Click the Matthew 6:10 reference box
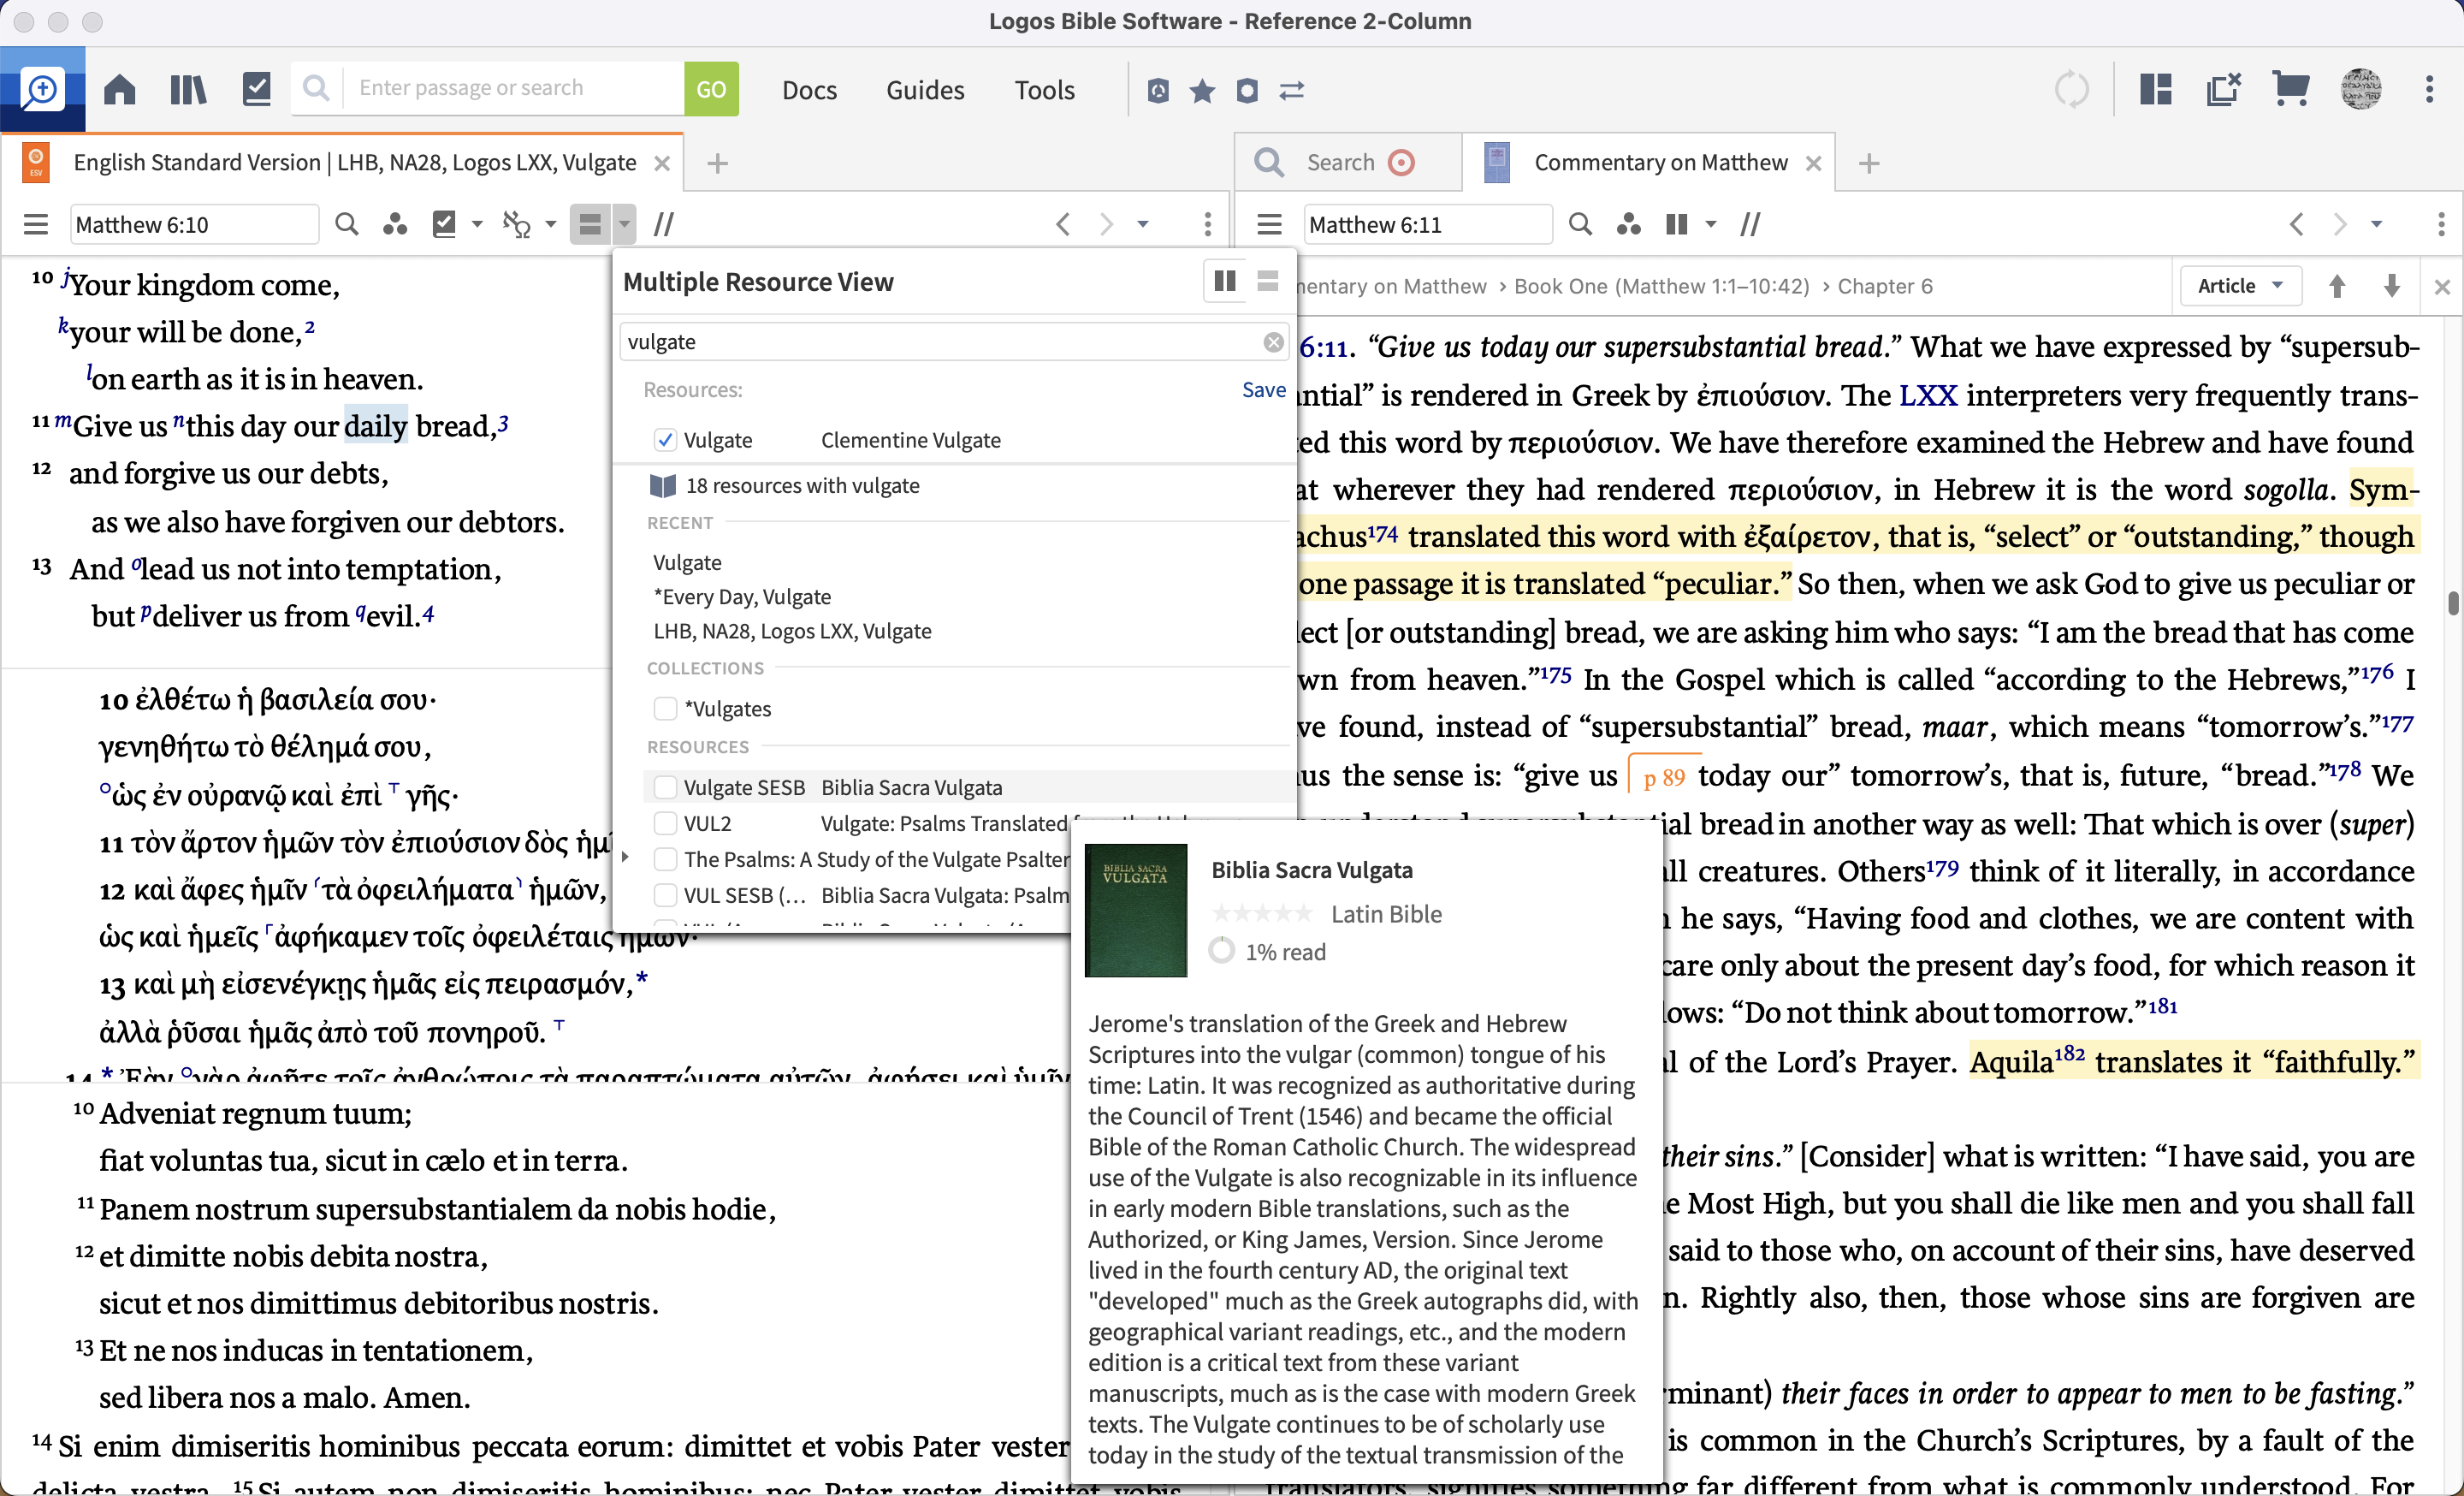Screen dimensions: 2464x1496 (194, 224)
